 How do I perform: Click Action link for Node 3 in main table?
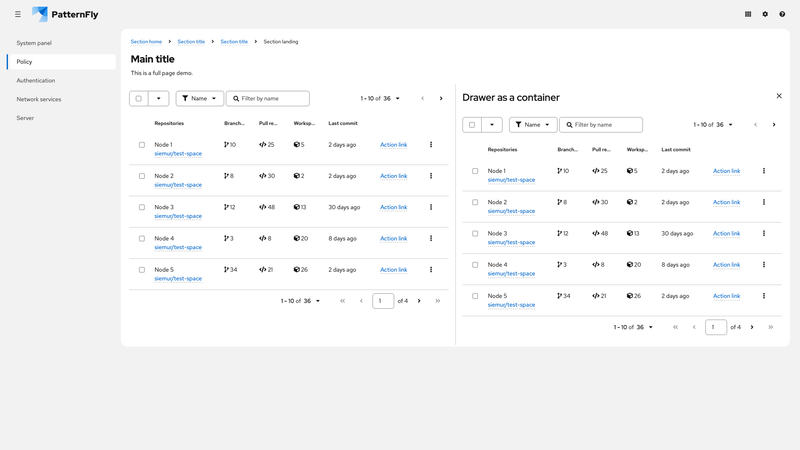[393, 207]
